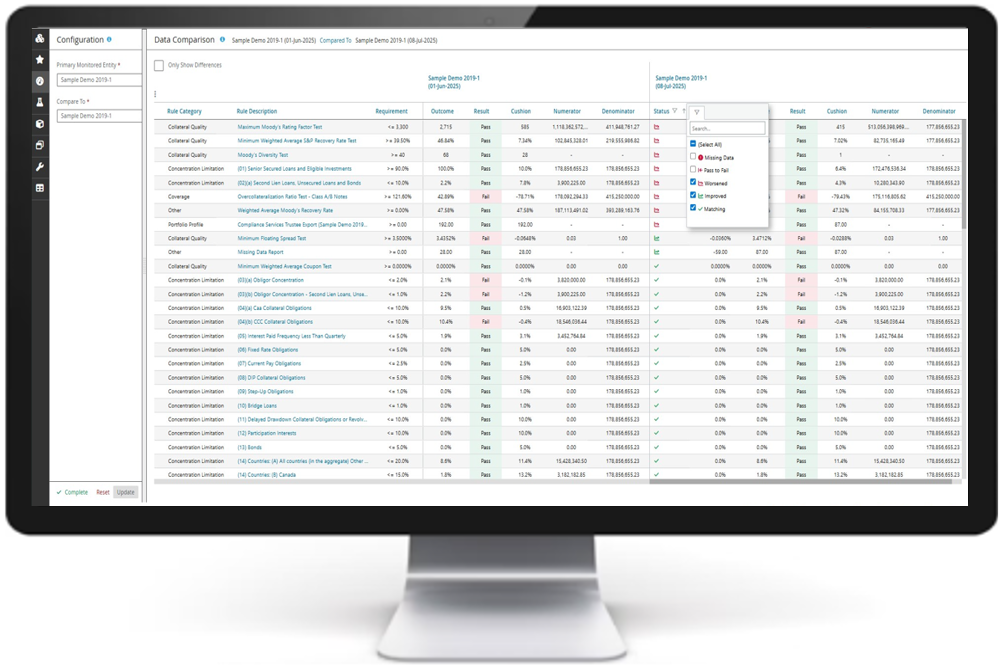This screenshot has height=672, width=1002.
Task: Open the flask testing sidebar icon
Action: [x=40, y=103]
